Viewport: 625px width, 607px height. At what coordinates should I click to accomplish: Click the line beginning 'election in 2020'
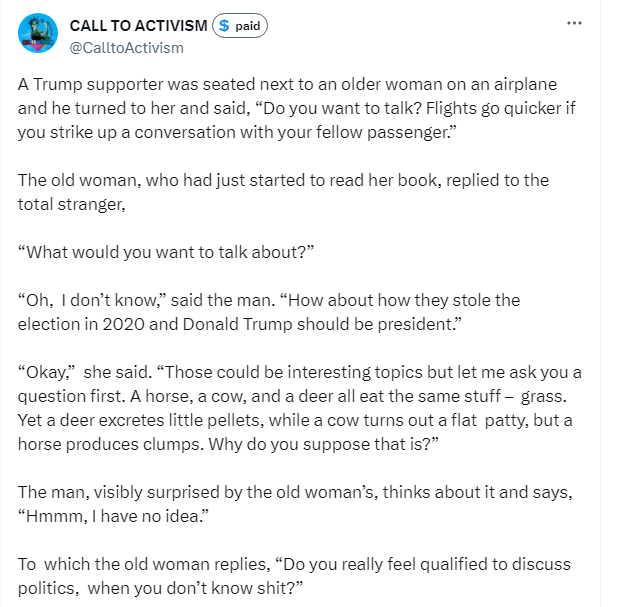(240, 324)
